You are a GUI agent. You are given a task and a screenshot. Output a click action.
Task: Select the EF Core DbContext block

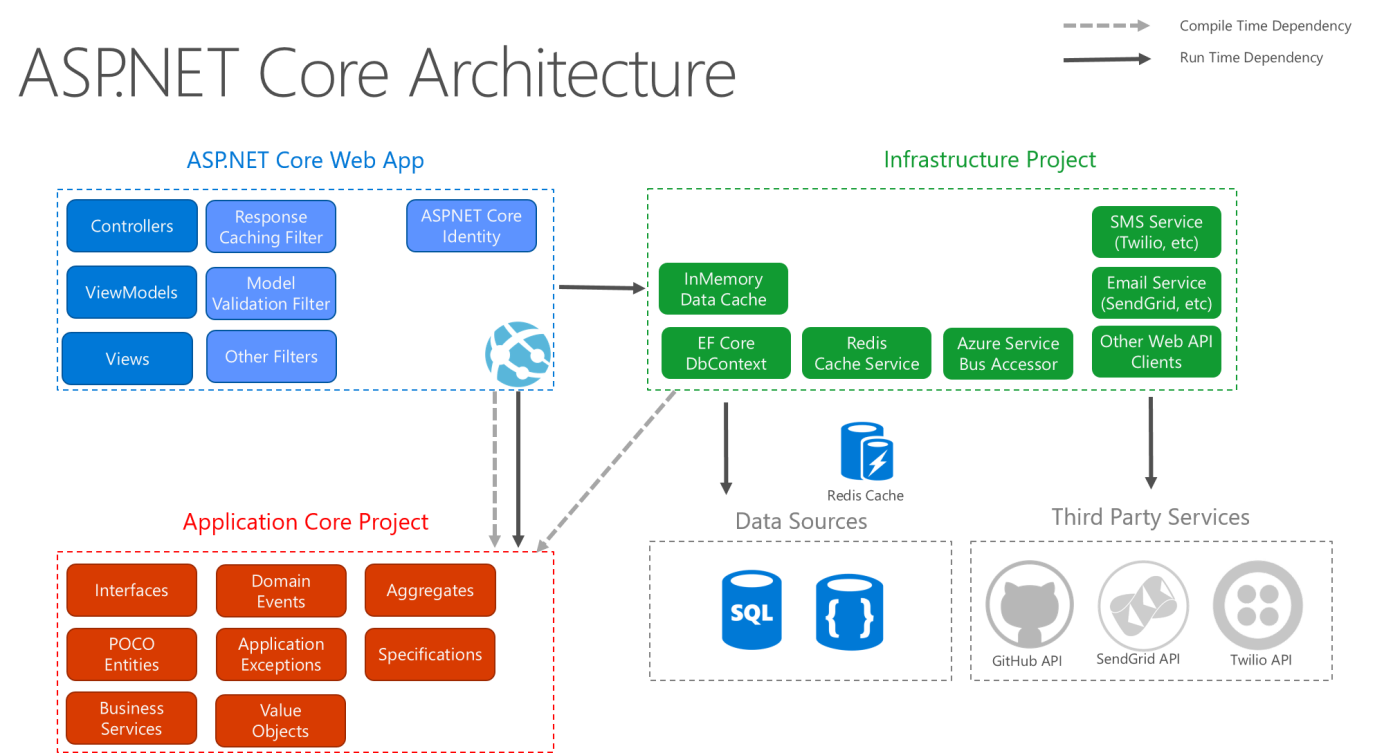(725, 352)
